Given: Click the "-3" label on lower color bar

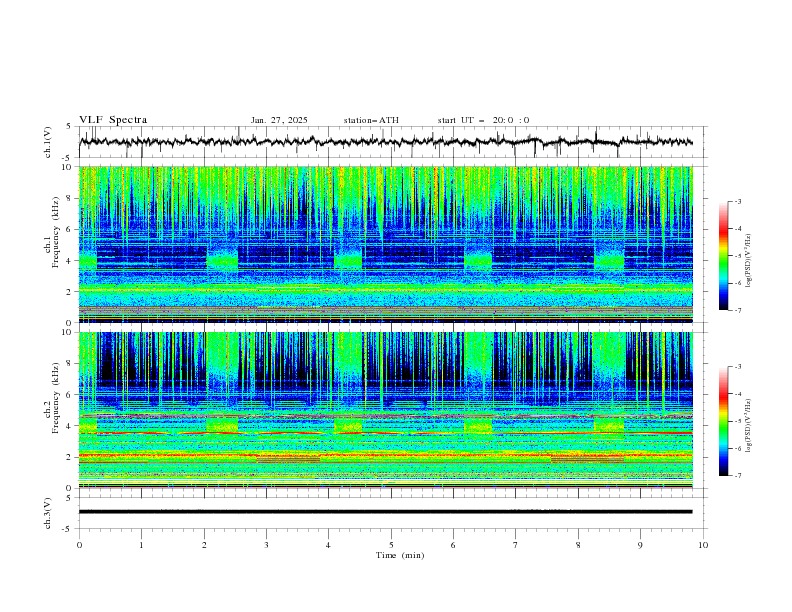Looking at the screenshot, I should 738,367.
